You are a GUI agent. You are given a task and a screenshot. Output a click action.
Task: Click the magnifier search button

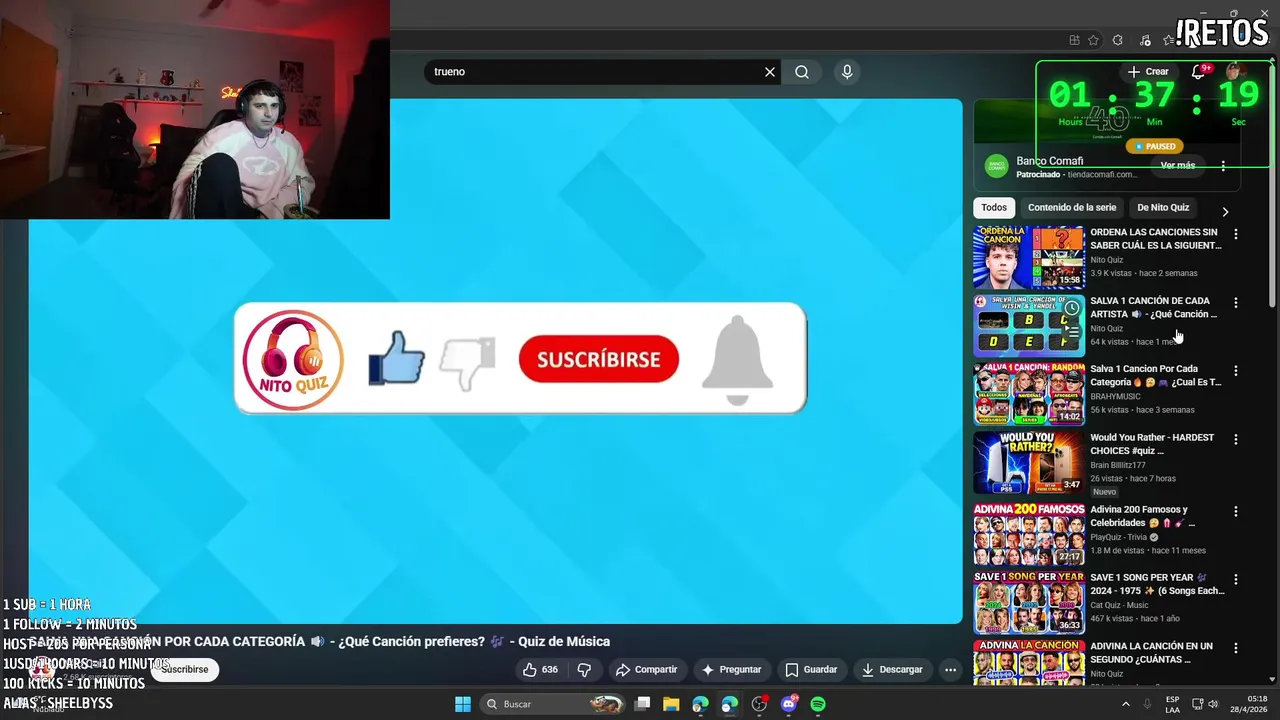[x=802, y=72]
